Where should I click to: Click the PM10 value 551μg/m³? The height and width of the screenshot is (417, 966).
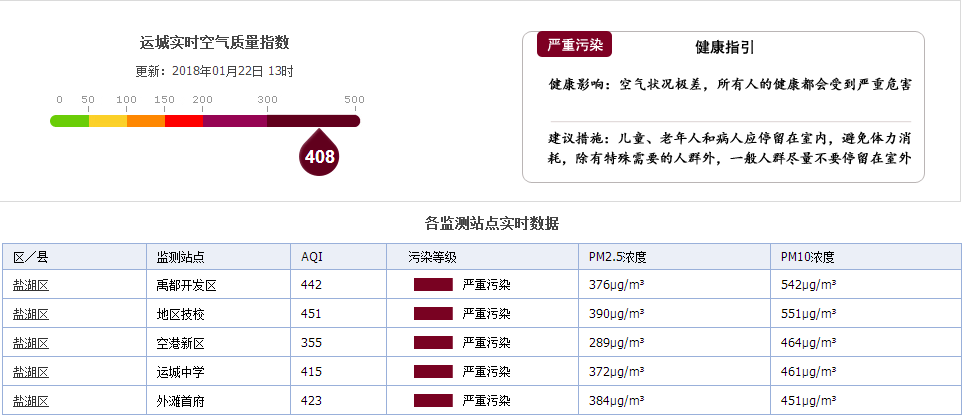coord(808,314)
